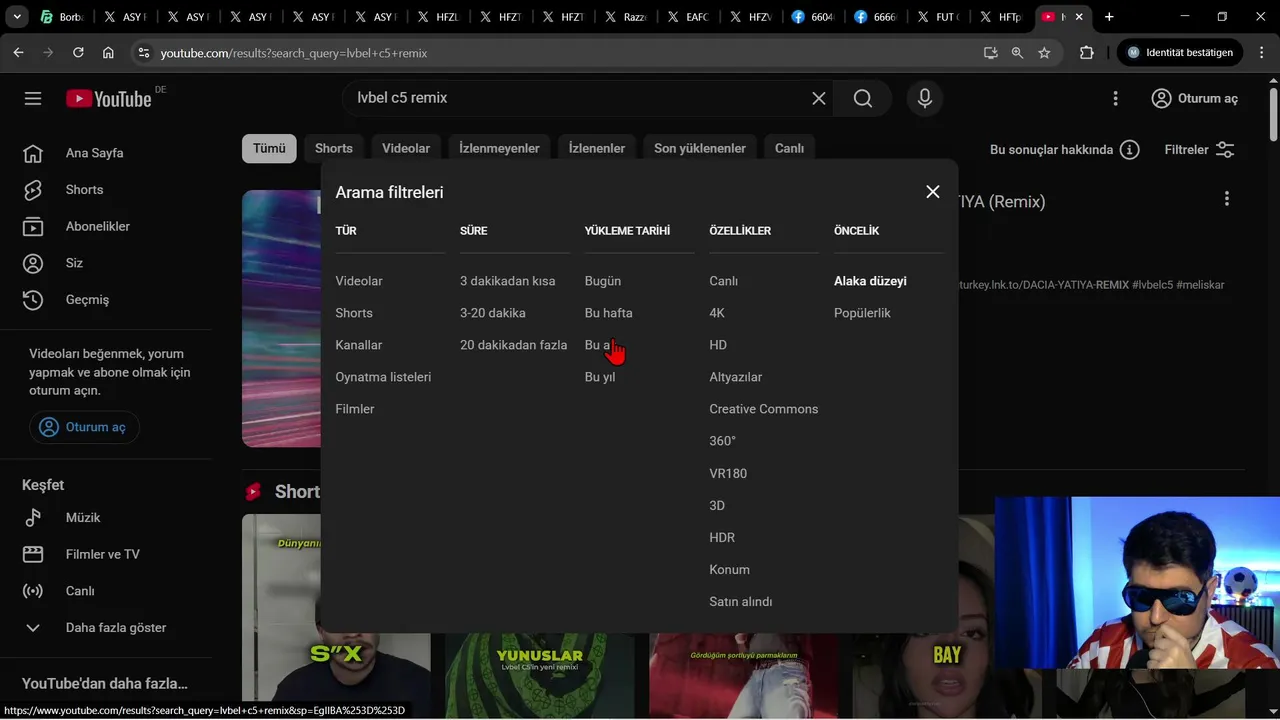
Task: Bookmark page with star icon
Action: pyautogui.click(x=1044, y=52)
